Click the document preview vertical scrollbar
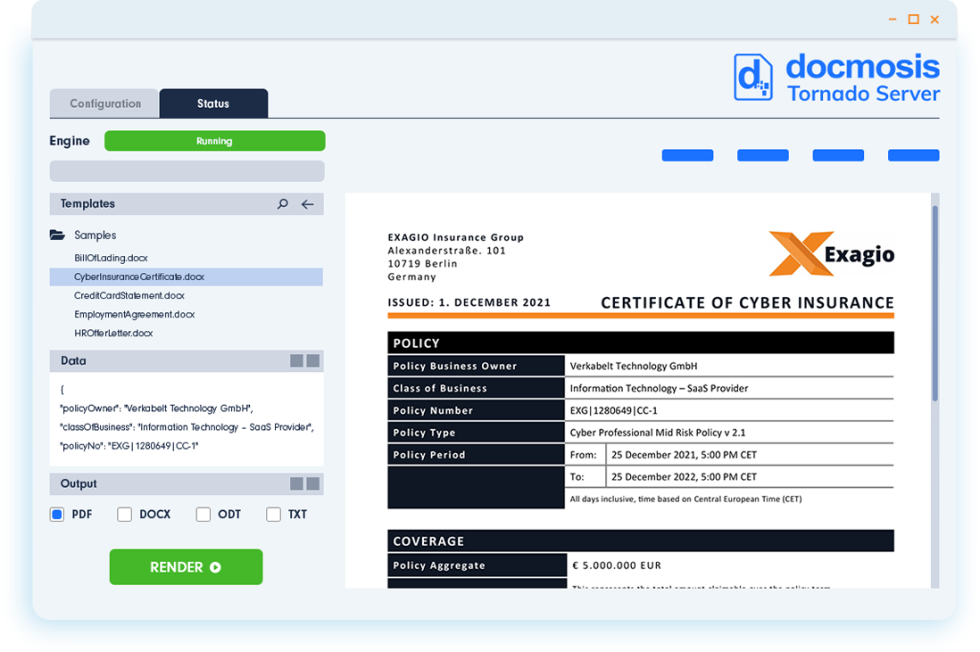The width and height of the screenshot is (980, 652). [935, 303]
